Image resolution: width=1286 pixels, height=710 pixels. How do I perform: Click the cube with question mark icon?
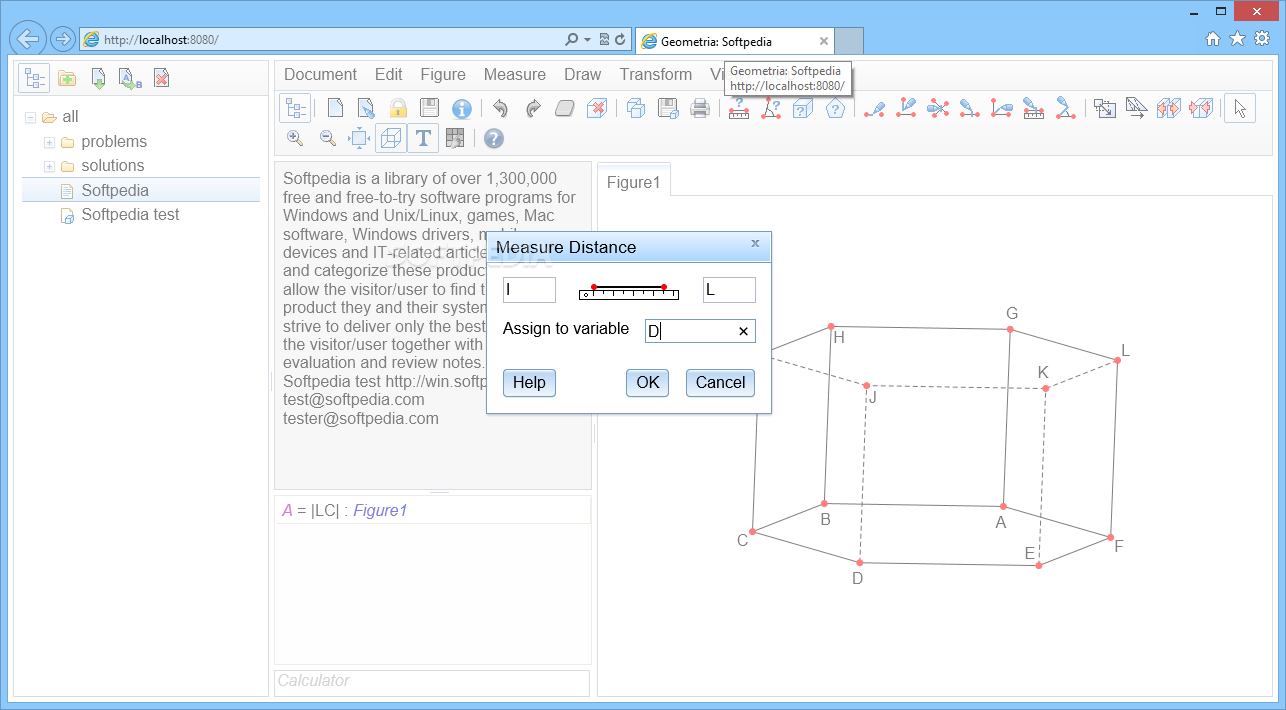click(803, 108)
